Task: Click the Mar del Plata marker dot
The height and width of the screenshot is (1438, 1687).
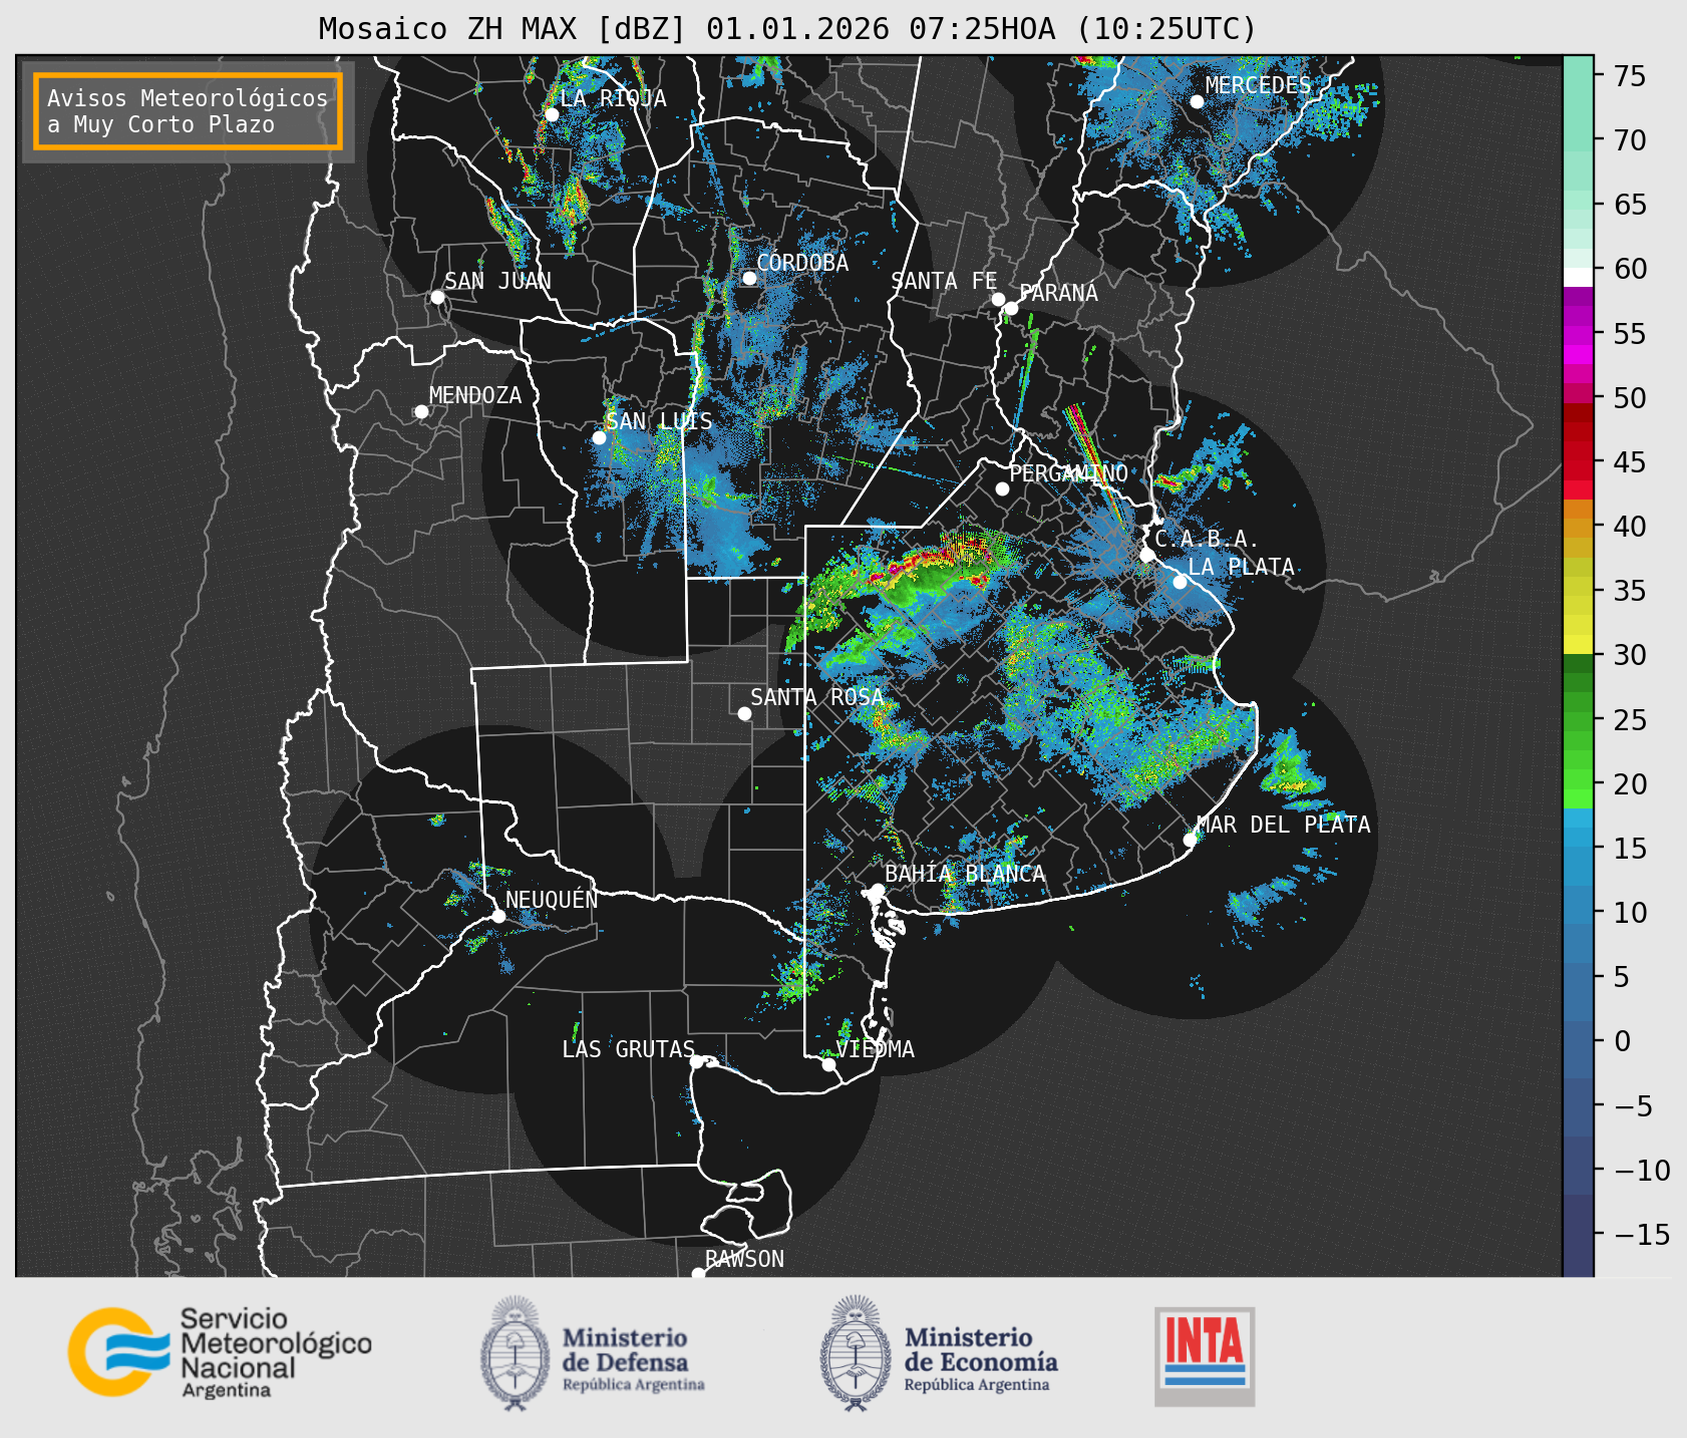Action: click(1190, 840)
